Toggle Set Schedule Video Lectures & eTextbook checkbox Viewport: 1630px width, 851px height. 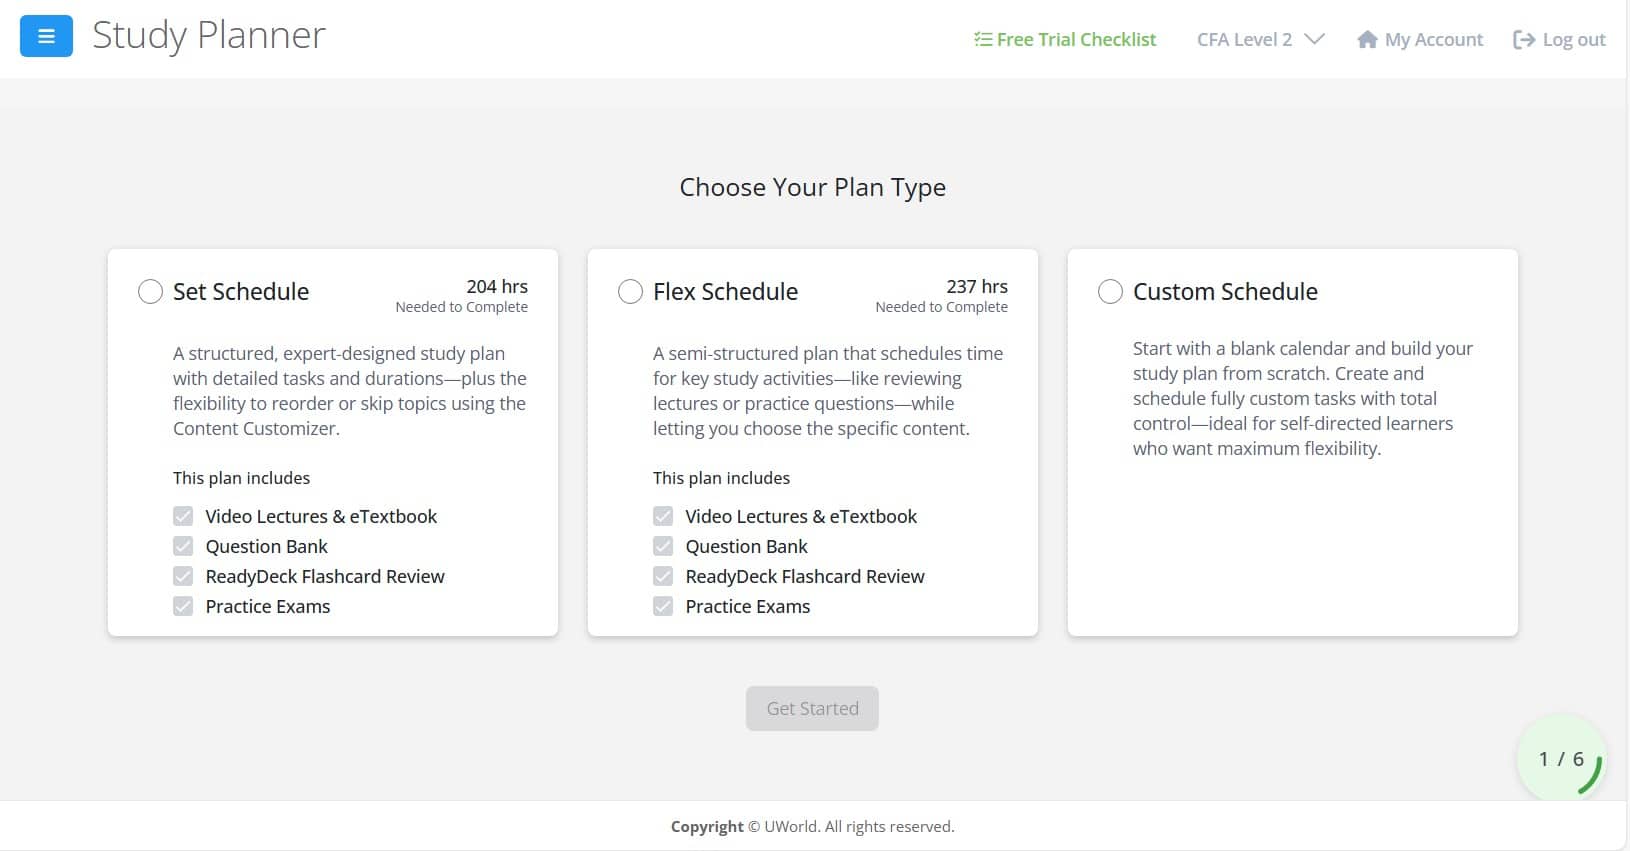point(183,516)
